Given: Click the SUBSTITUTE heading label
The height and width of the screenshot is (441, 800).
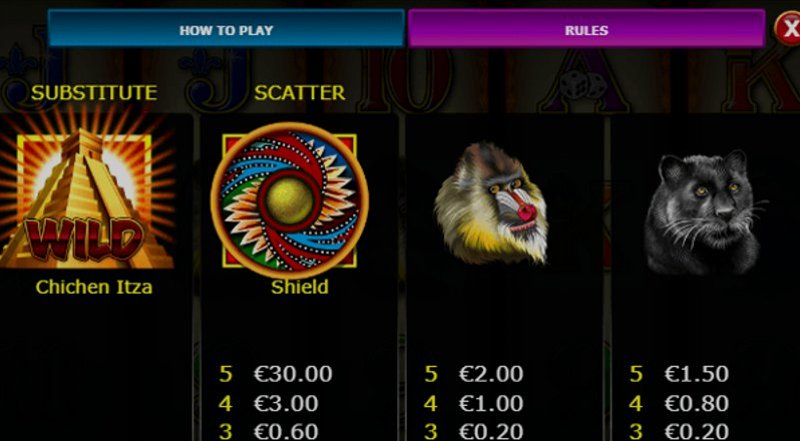Looking at the screenshot, I should 94,93.
